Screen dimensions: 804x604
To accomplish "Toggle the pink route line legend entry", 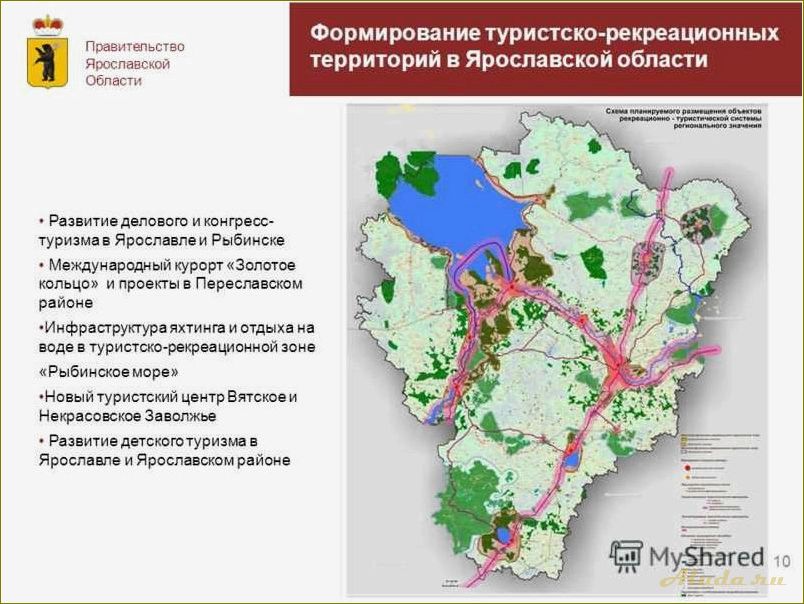I will [x=706, y=507].
